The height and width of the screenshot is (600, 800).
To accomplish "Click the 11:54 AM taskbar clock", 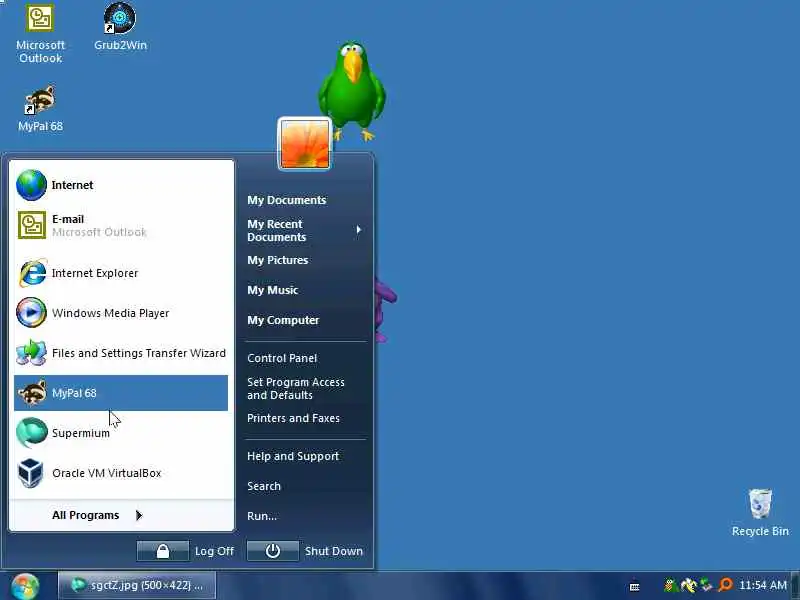I will coord(763,585).
